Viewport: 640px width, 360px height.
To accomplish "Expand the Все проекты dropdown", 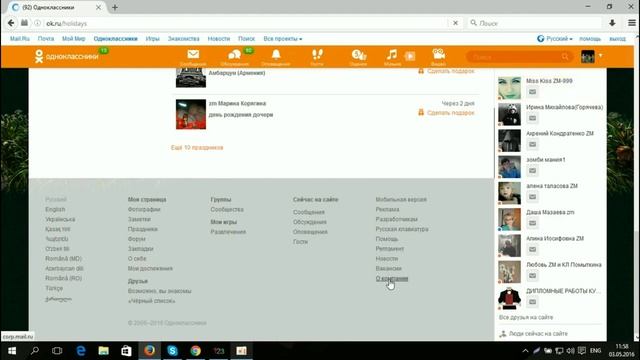I will 282,39.
